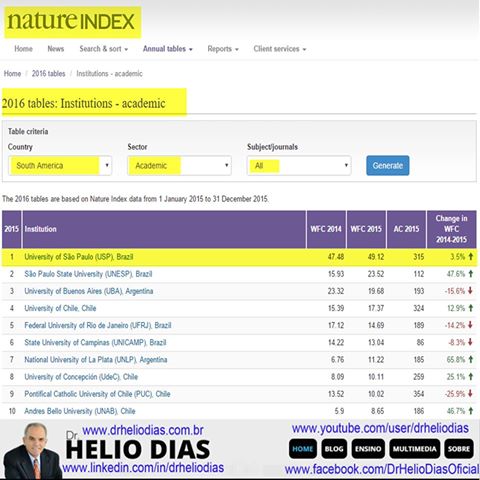Open the Subject/journals dropdown showing All
Image resolution: width=480 pixels, height=480 pixels.
[299, 165]
